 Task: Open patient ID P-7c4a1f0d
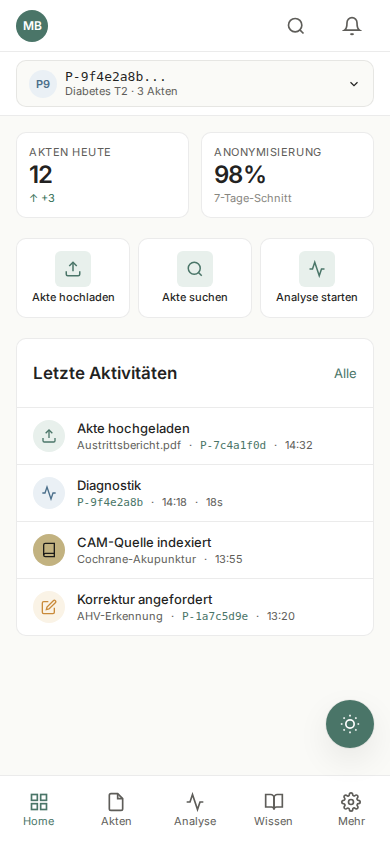[233, 445]
